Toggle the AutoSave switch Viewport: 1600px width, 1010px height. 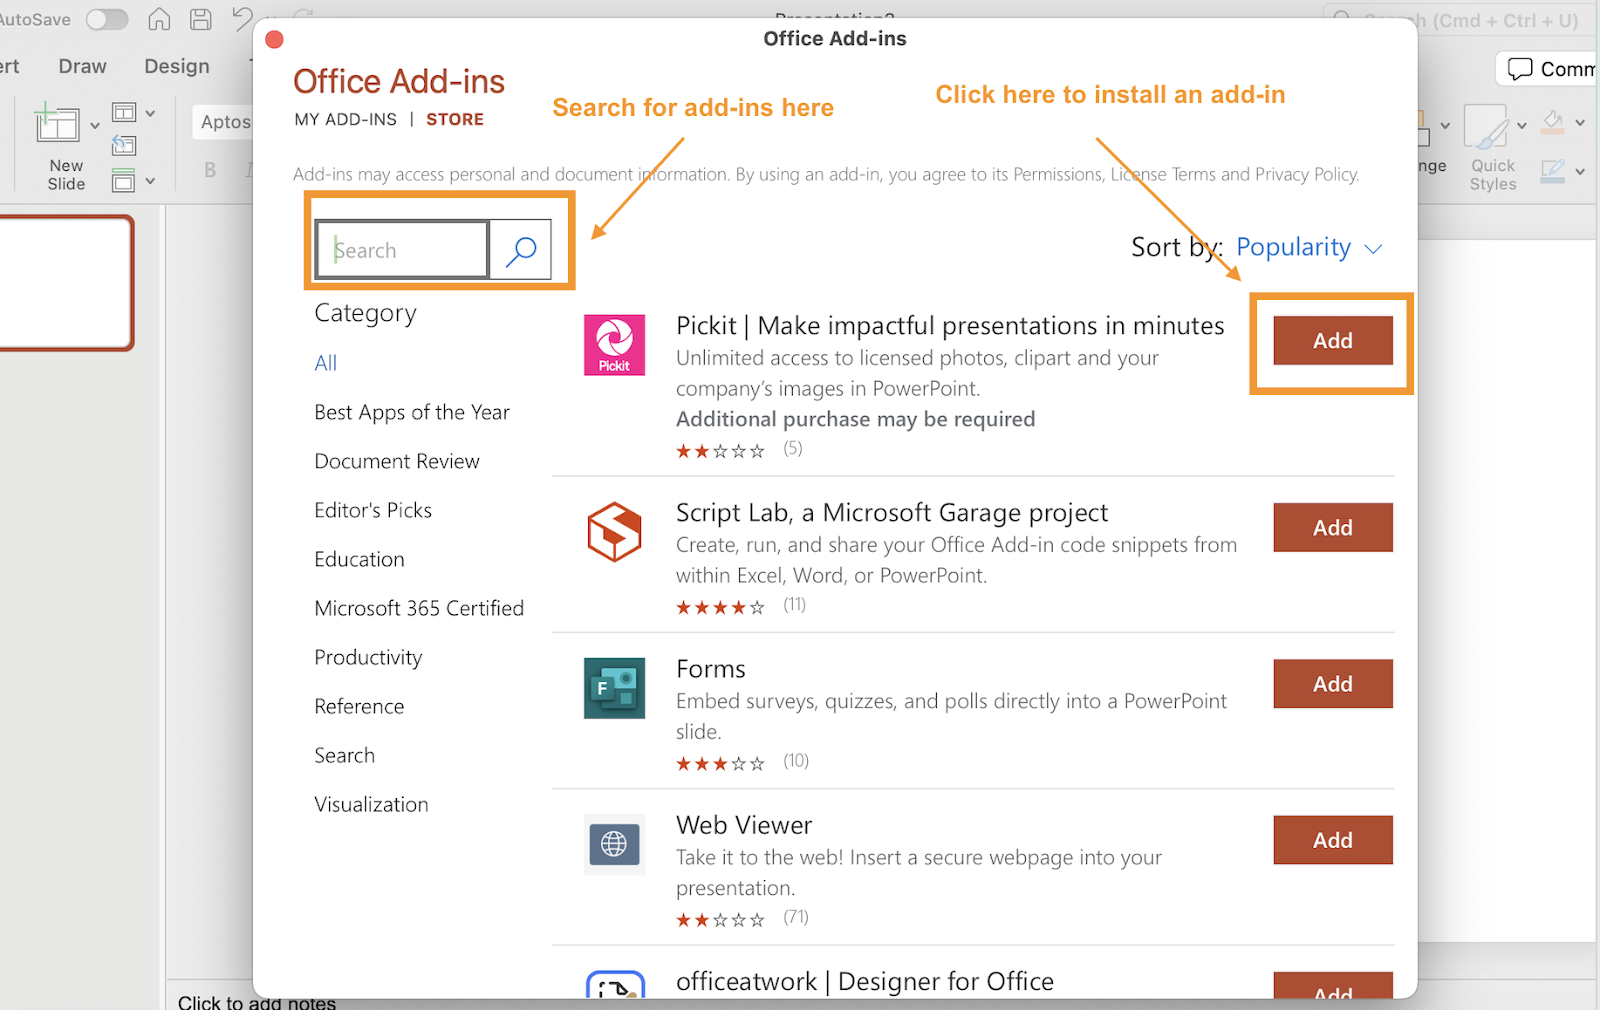pyautogui.click(x=107, y=19)
